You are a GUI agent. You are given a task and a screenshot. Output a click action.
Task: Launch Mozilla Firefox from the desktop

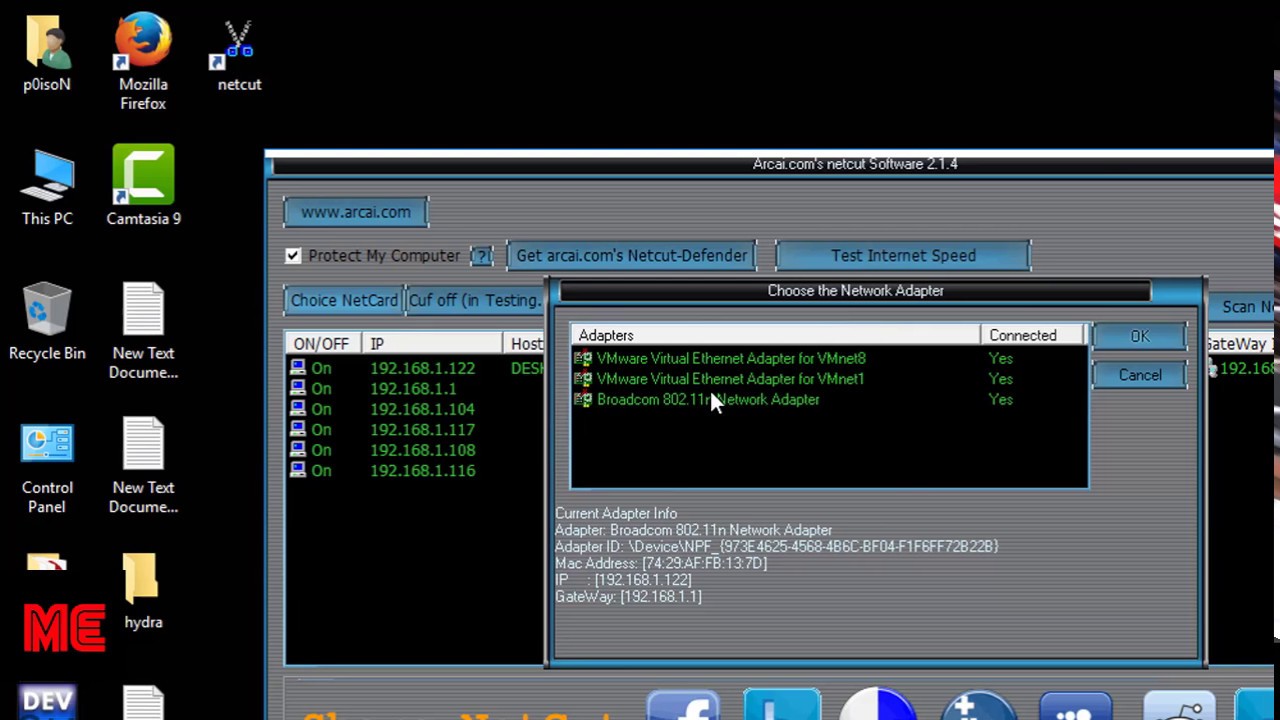pyautogui.click(x=143, y=42)
